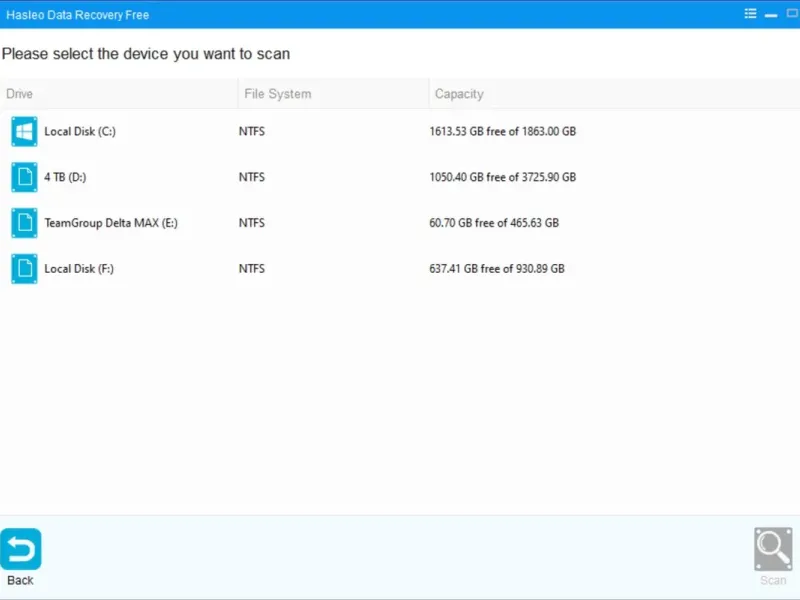Viewport: 800px width, 600px height.
Task: Go back using the Back arrow icon
Action: pyautogui.click(x=21, y=549)
